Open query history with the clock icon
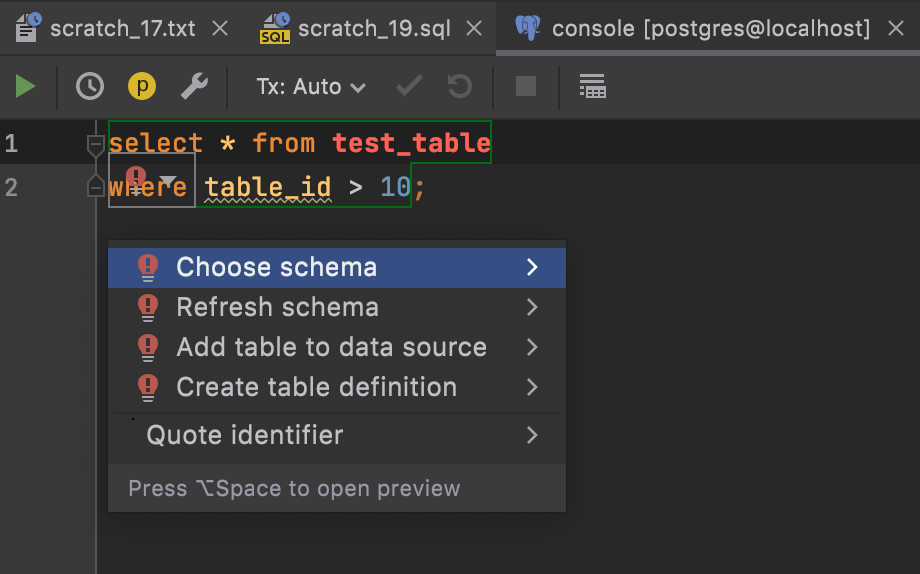920x574 pixels. point(90,86)
